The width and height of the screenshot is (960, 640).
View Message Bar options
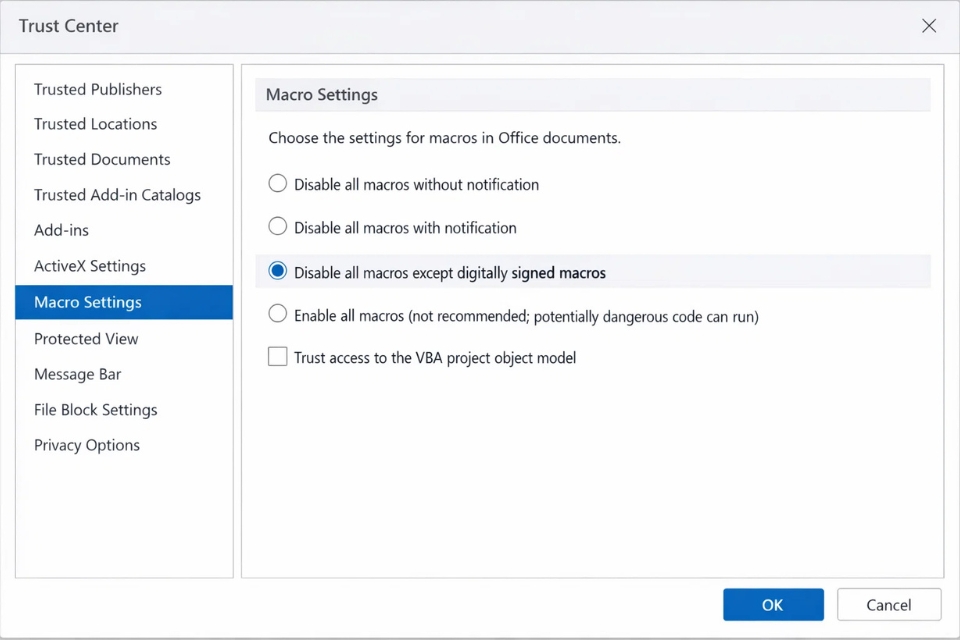tap(78, 374)
